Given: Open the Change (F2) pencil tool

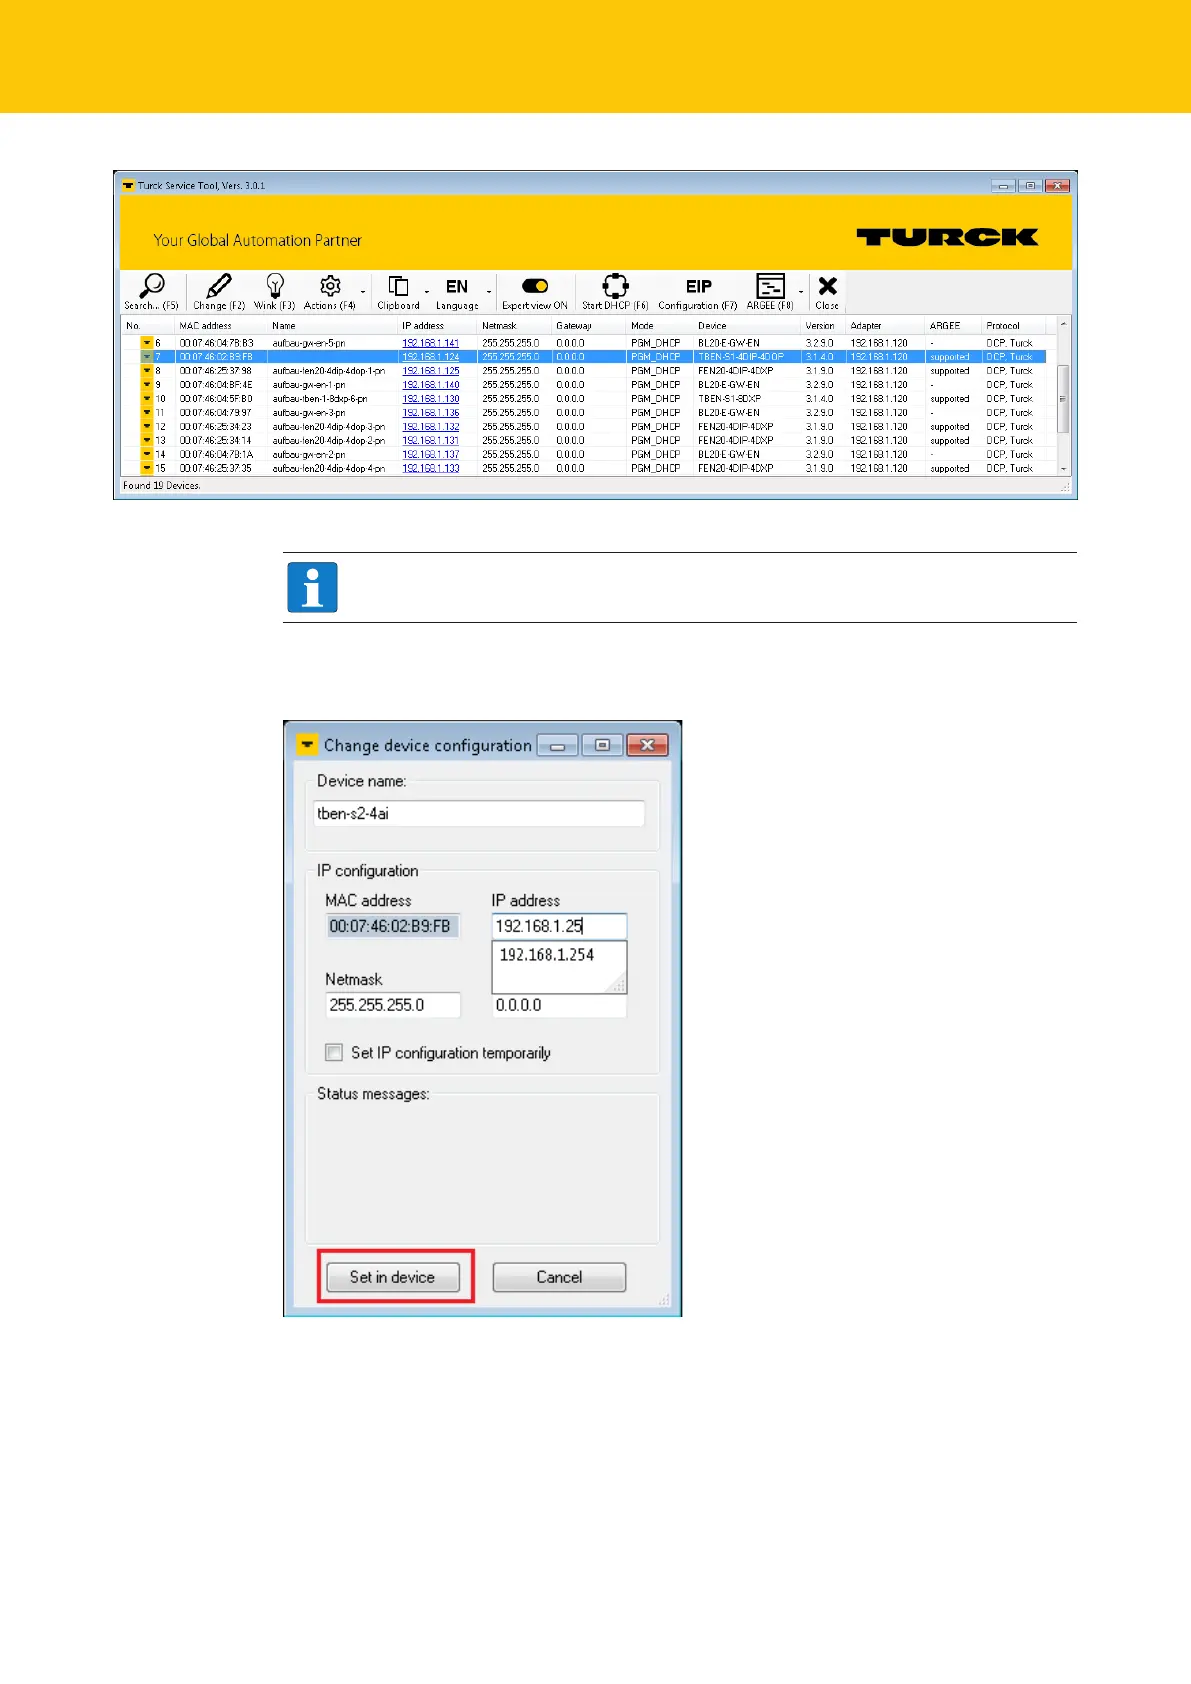Looking at the screenshot, I should [x=219, y=291].
